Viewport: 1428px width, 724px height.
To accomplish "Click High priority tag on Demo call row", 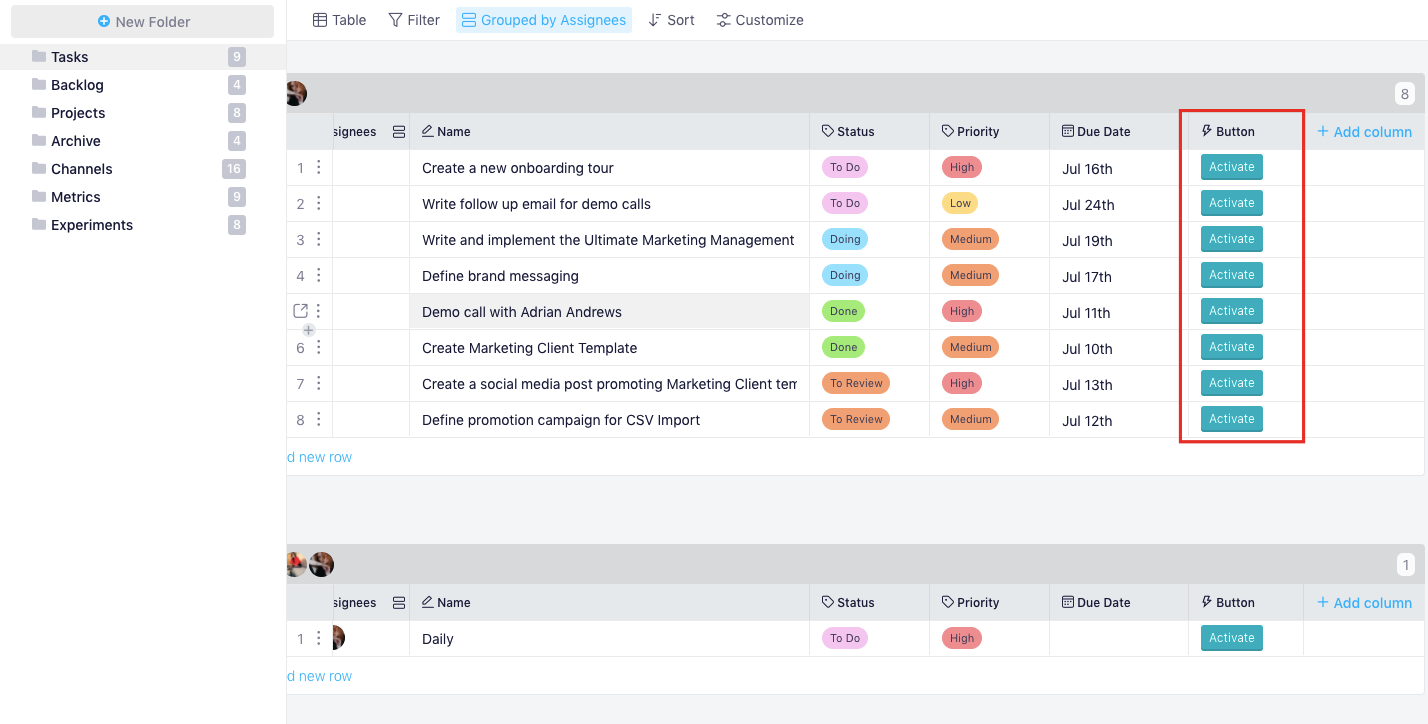I will [962, 311].
